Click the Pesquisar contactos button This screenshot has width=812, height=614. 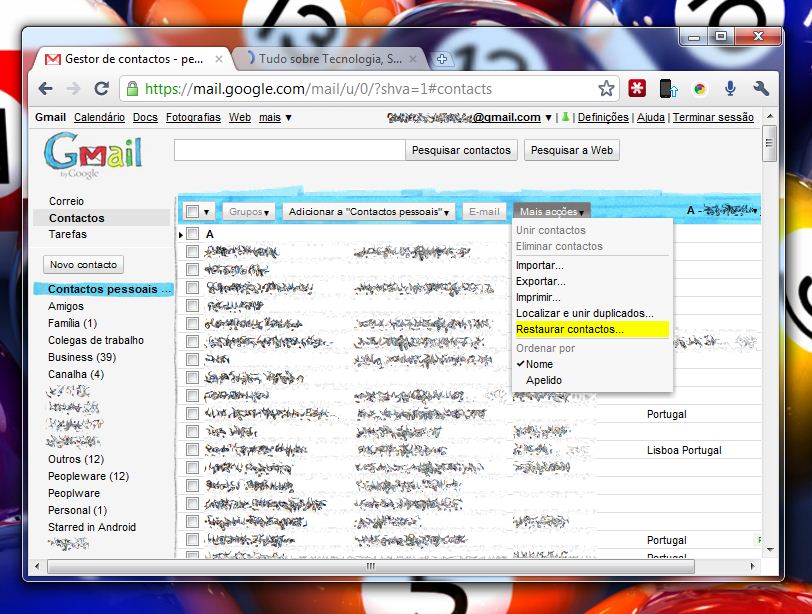[461, 150]
